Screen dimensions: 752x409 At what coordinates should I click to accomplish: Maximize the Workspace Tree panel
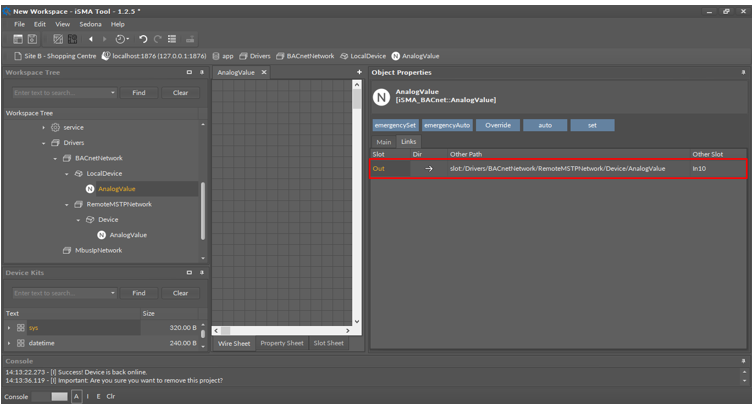189,72
